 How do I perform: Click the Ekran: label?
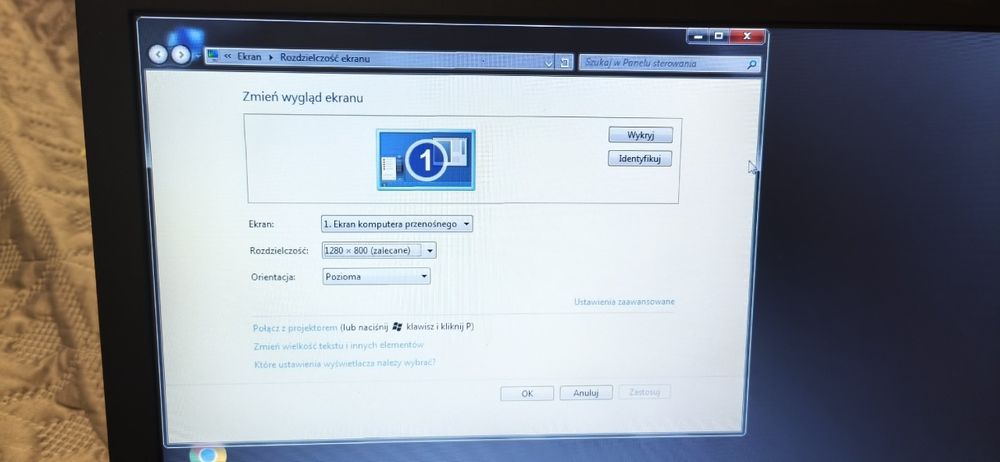tap(261, 224)
